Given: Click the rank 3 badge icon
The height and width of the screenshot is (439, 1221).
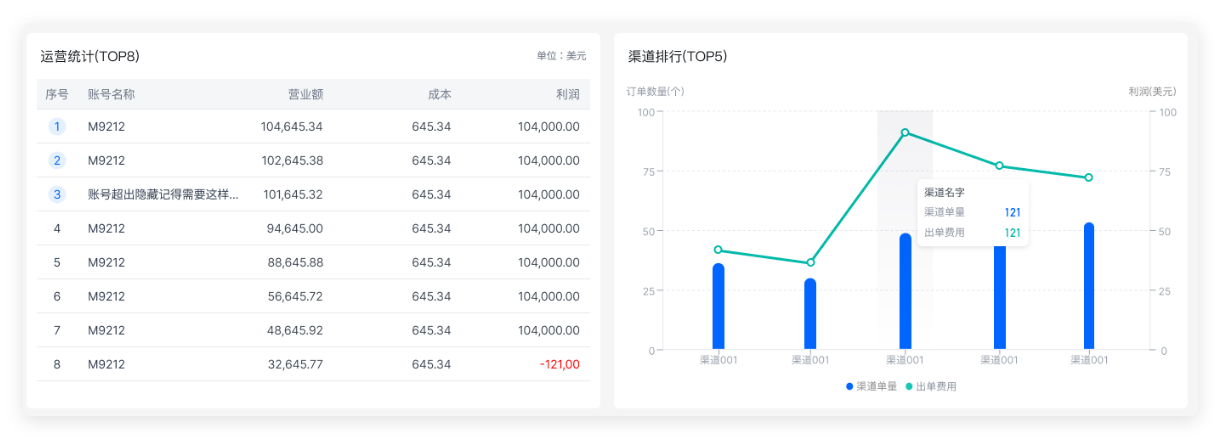Looking at the screenshot, I should click(x=57, y=195).
